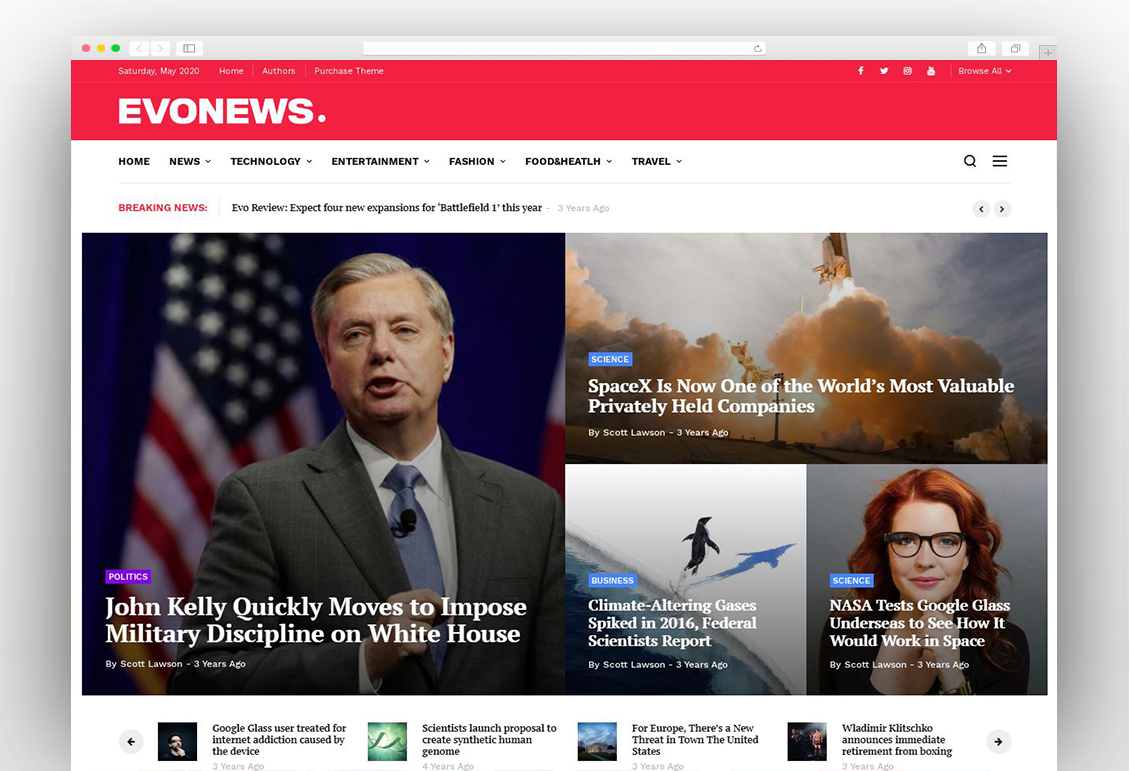
Task: Open the Politics category tag
Action: [128, 576]
